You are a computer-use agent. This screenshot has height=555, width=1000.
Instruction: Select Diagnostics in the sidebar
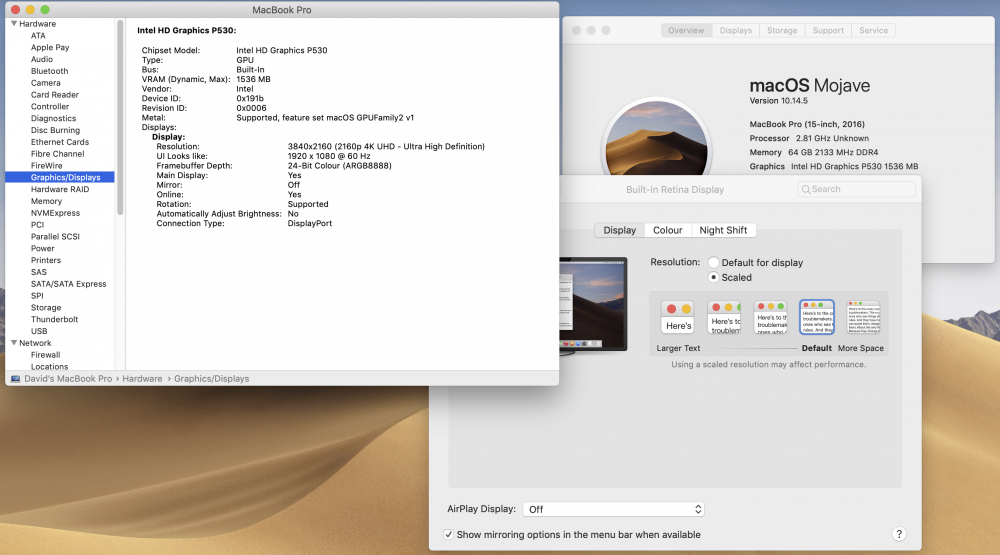[x=53, y=118]
